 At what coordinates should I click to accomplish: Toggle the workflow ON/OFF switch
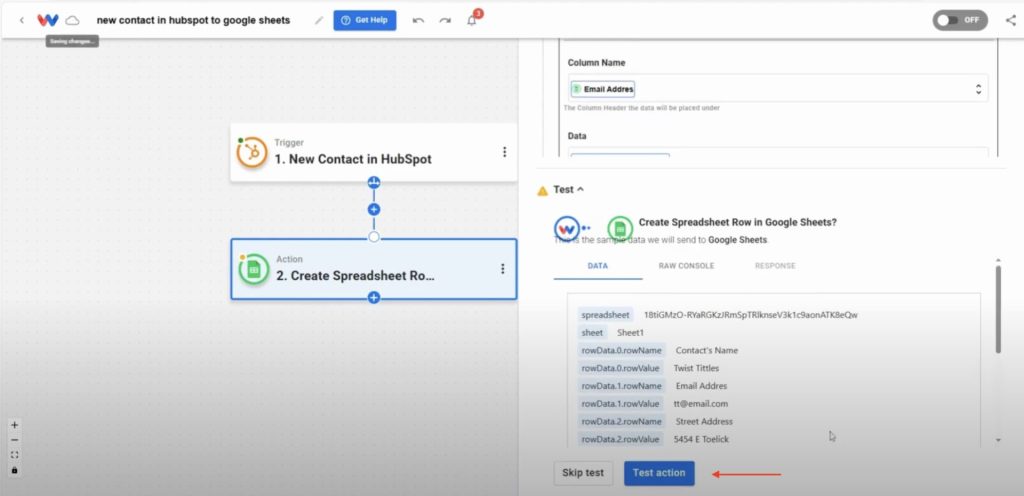click(x=959, y=20)
